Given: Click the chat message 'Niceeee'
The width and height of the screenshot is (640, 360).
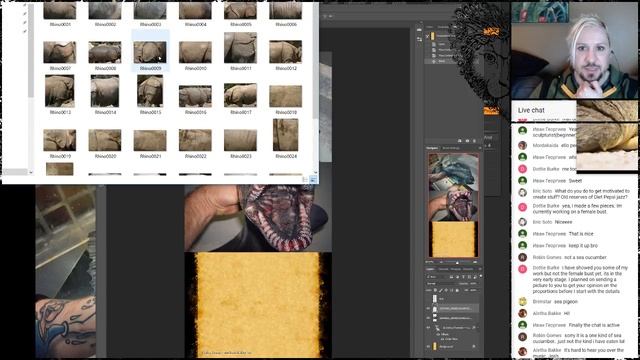Looking at the screenshot, I should (x=564, y=222).
